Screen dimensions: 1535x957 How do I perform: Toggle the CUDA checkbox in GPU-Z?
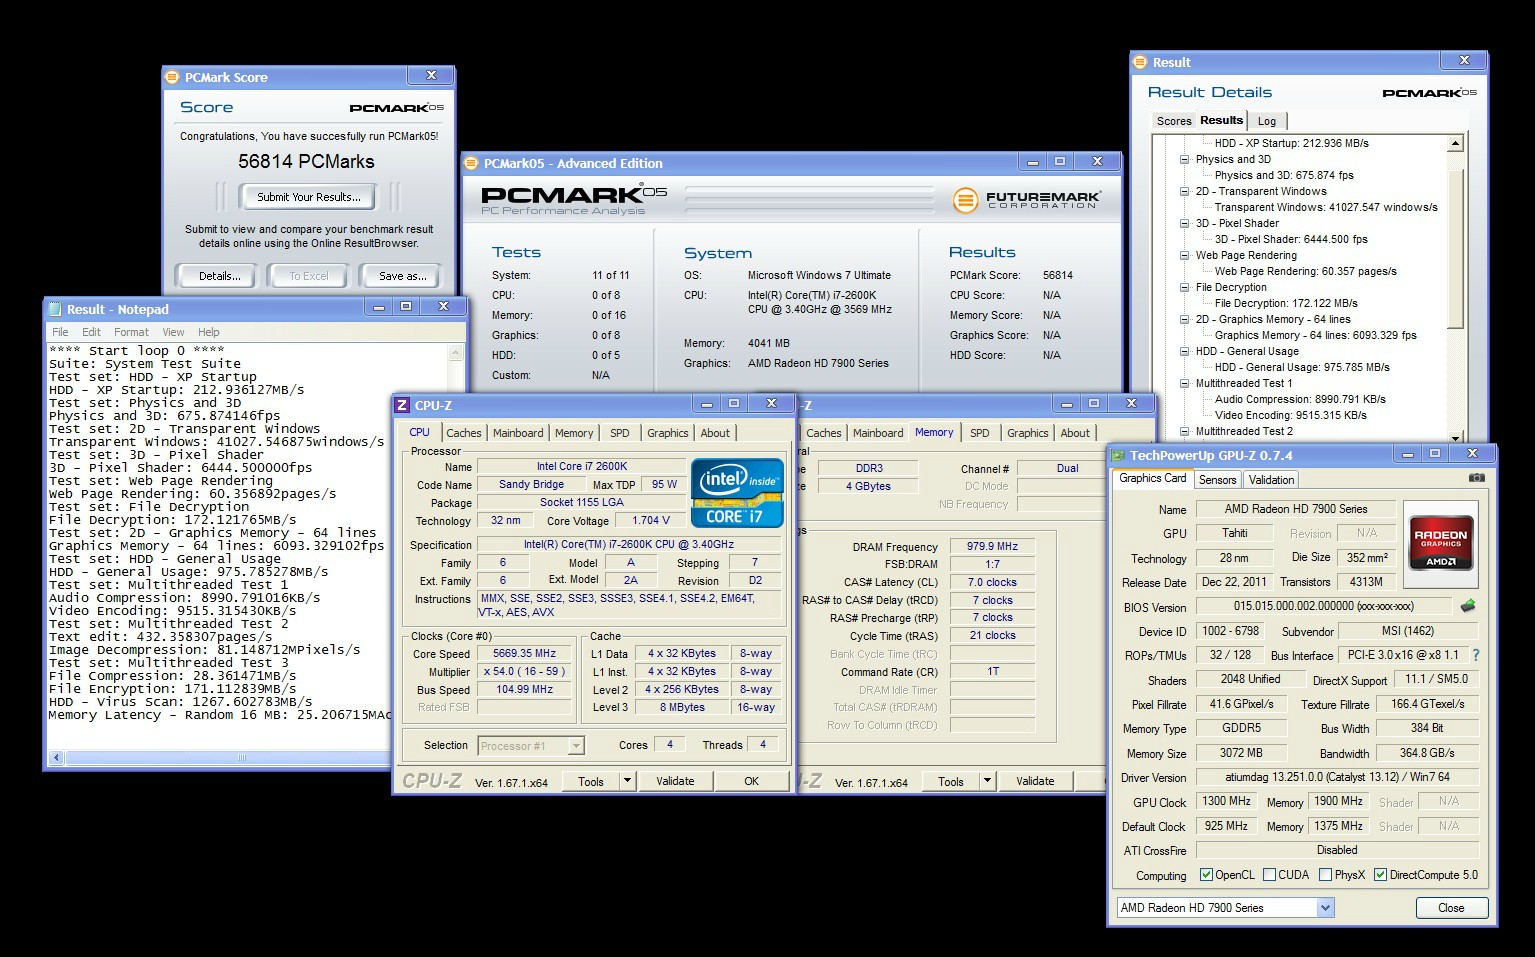[x=1269, y=875]
